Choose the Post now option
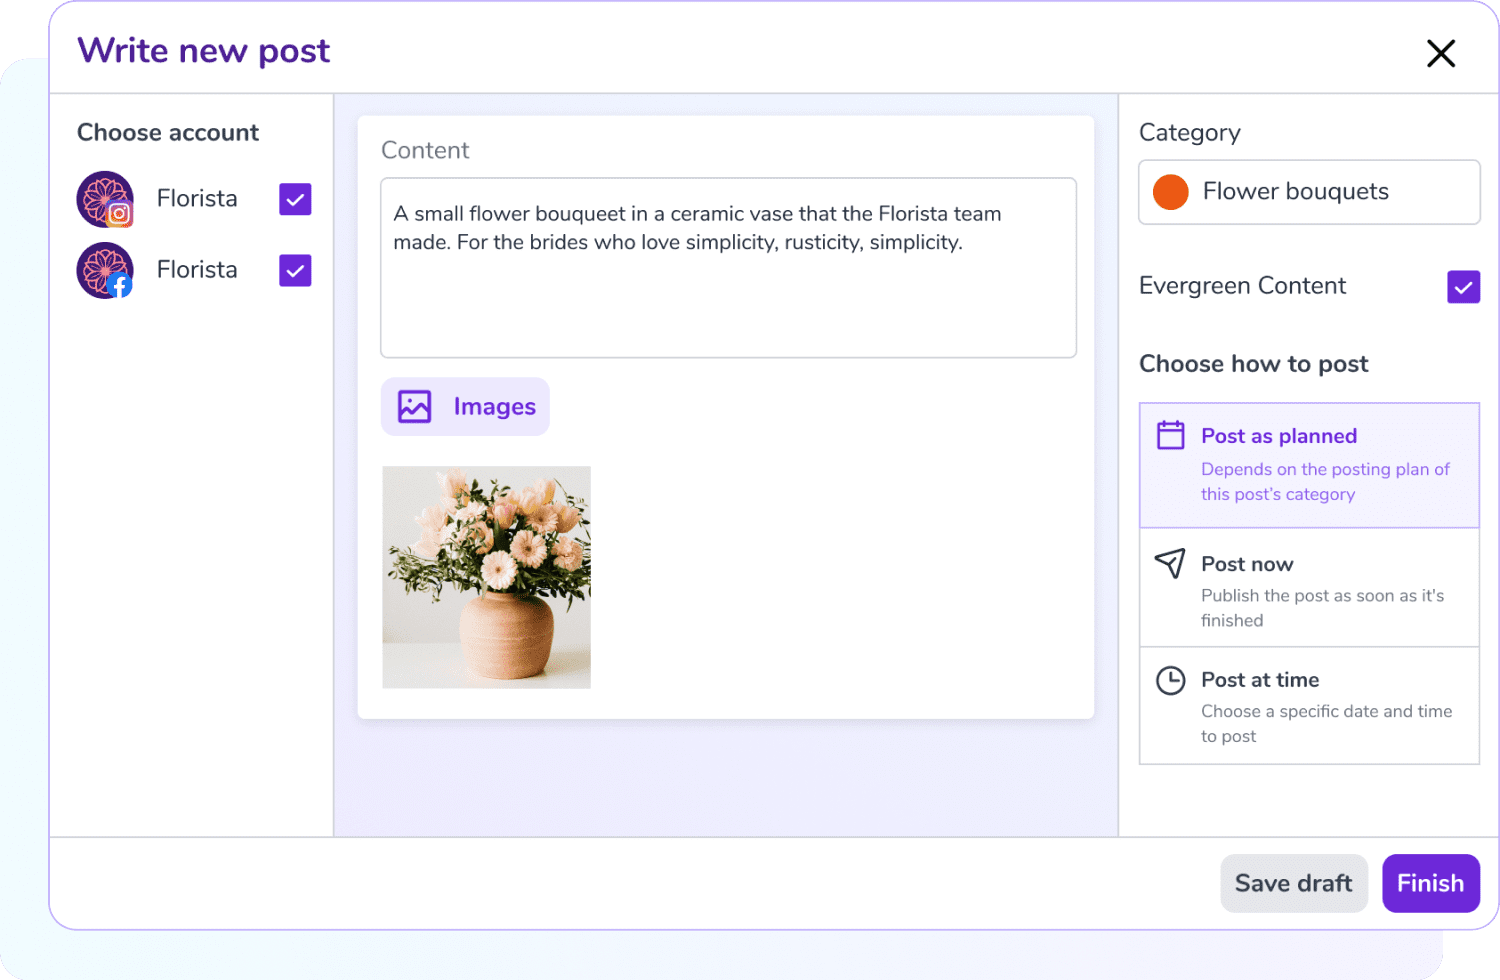This screenshot has width=1500, height=980. click(1309, 588)
